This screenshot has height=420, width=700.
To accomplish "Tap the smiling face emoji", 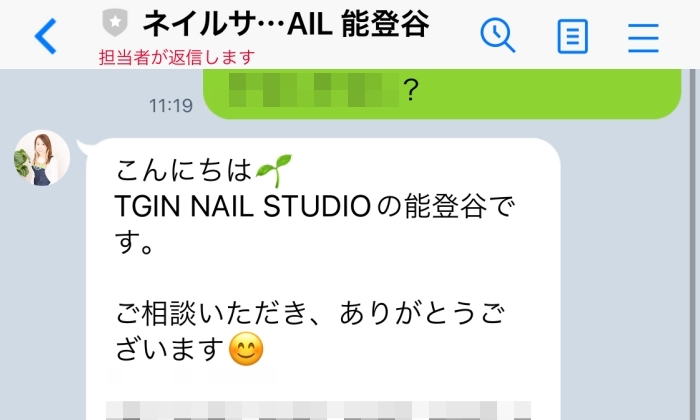I will tap(246, 349).
